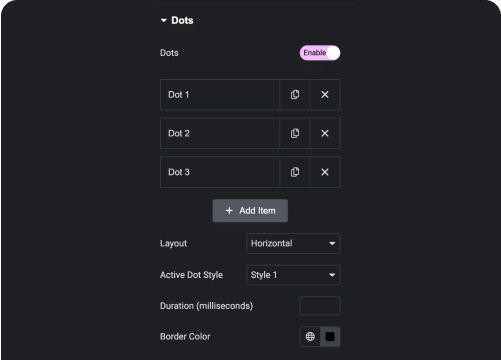Expand the Dot 2 repeater item
The height and width of the screenshot is (360, 501).
220,133
